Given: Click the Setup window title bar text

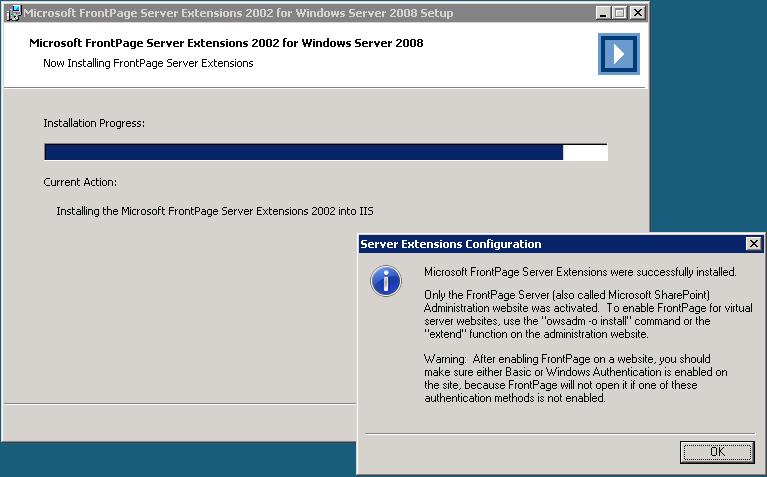Looking at the screenshot, I should click(x=238, y=13).
